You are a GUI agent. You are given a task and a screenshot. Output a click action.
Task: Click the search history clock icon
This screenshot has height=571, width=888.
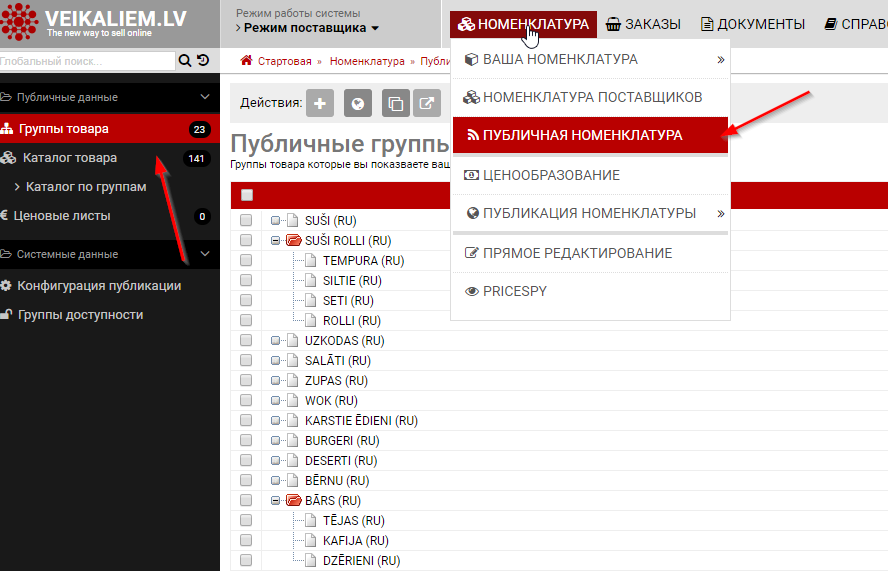click(x=203, y=61)
